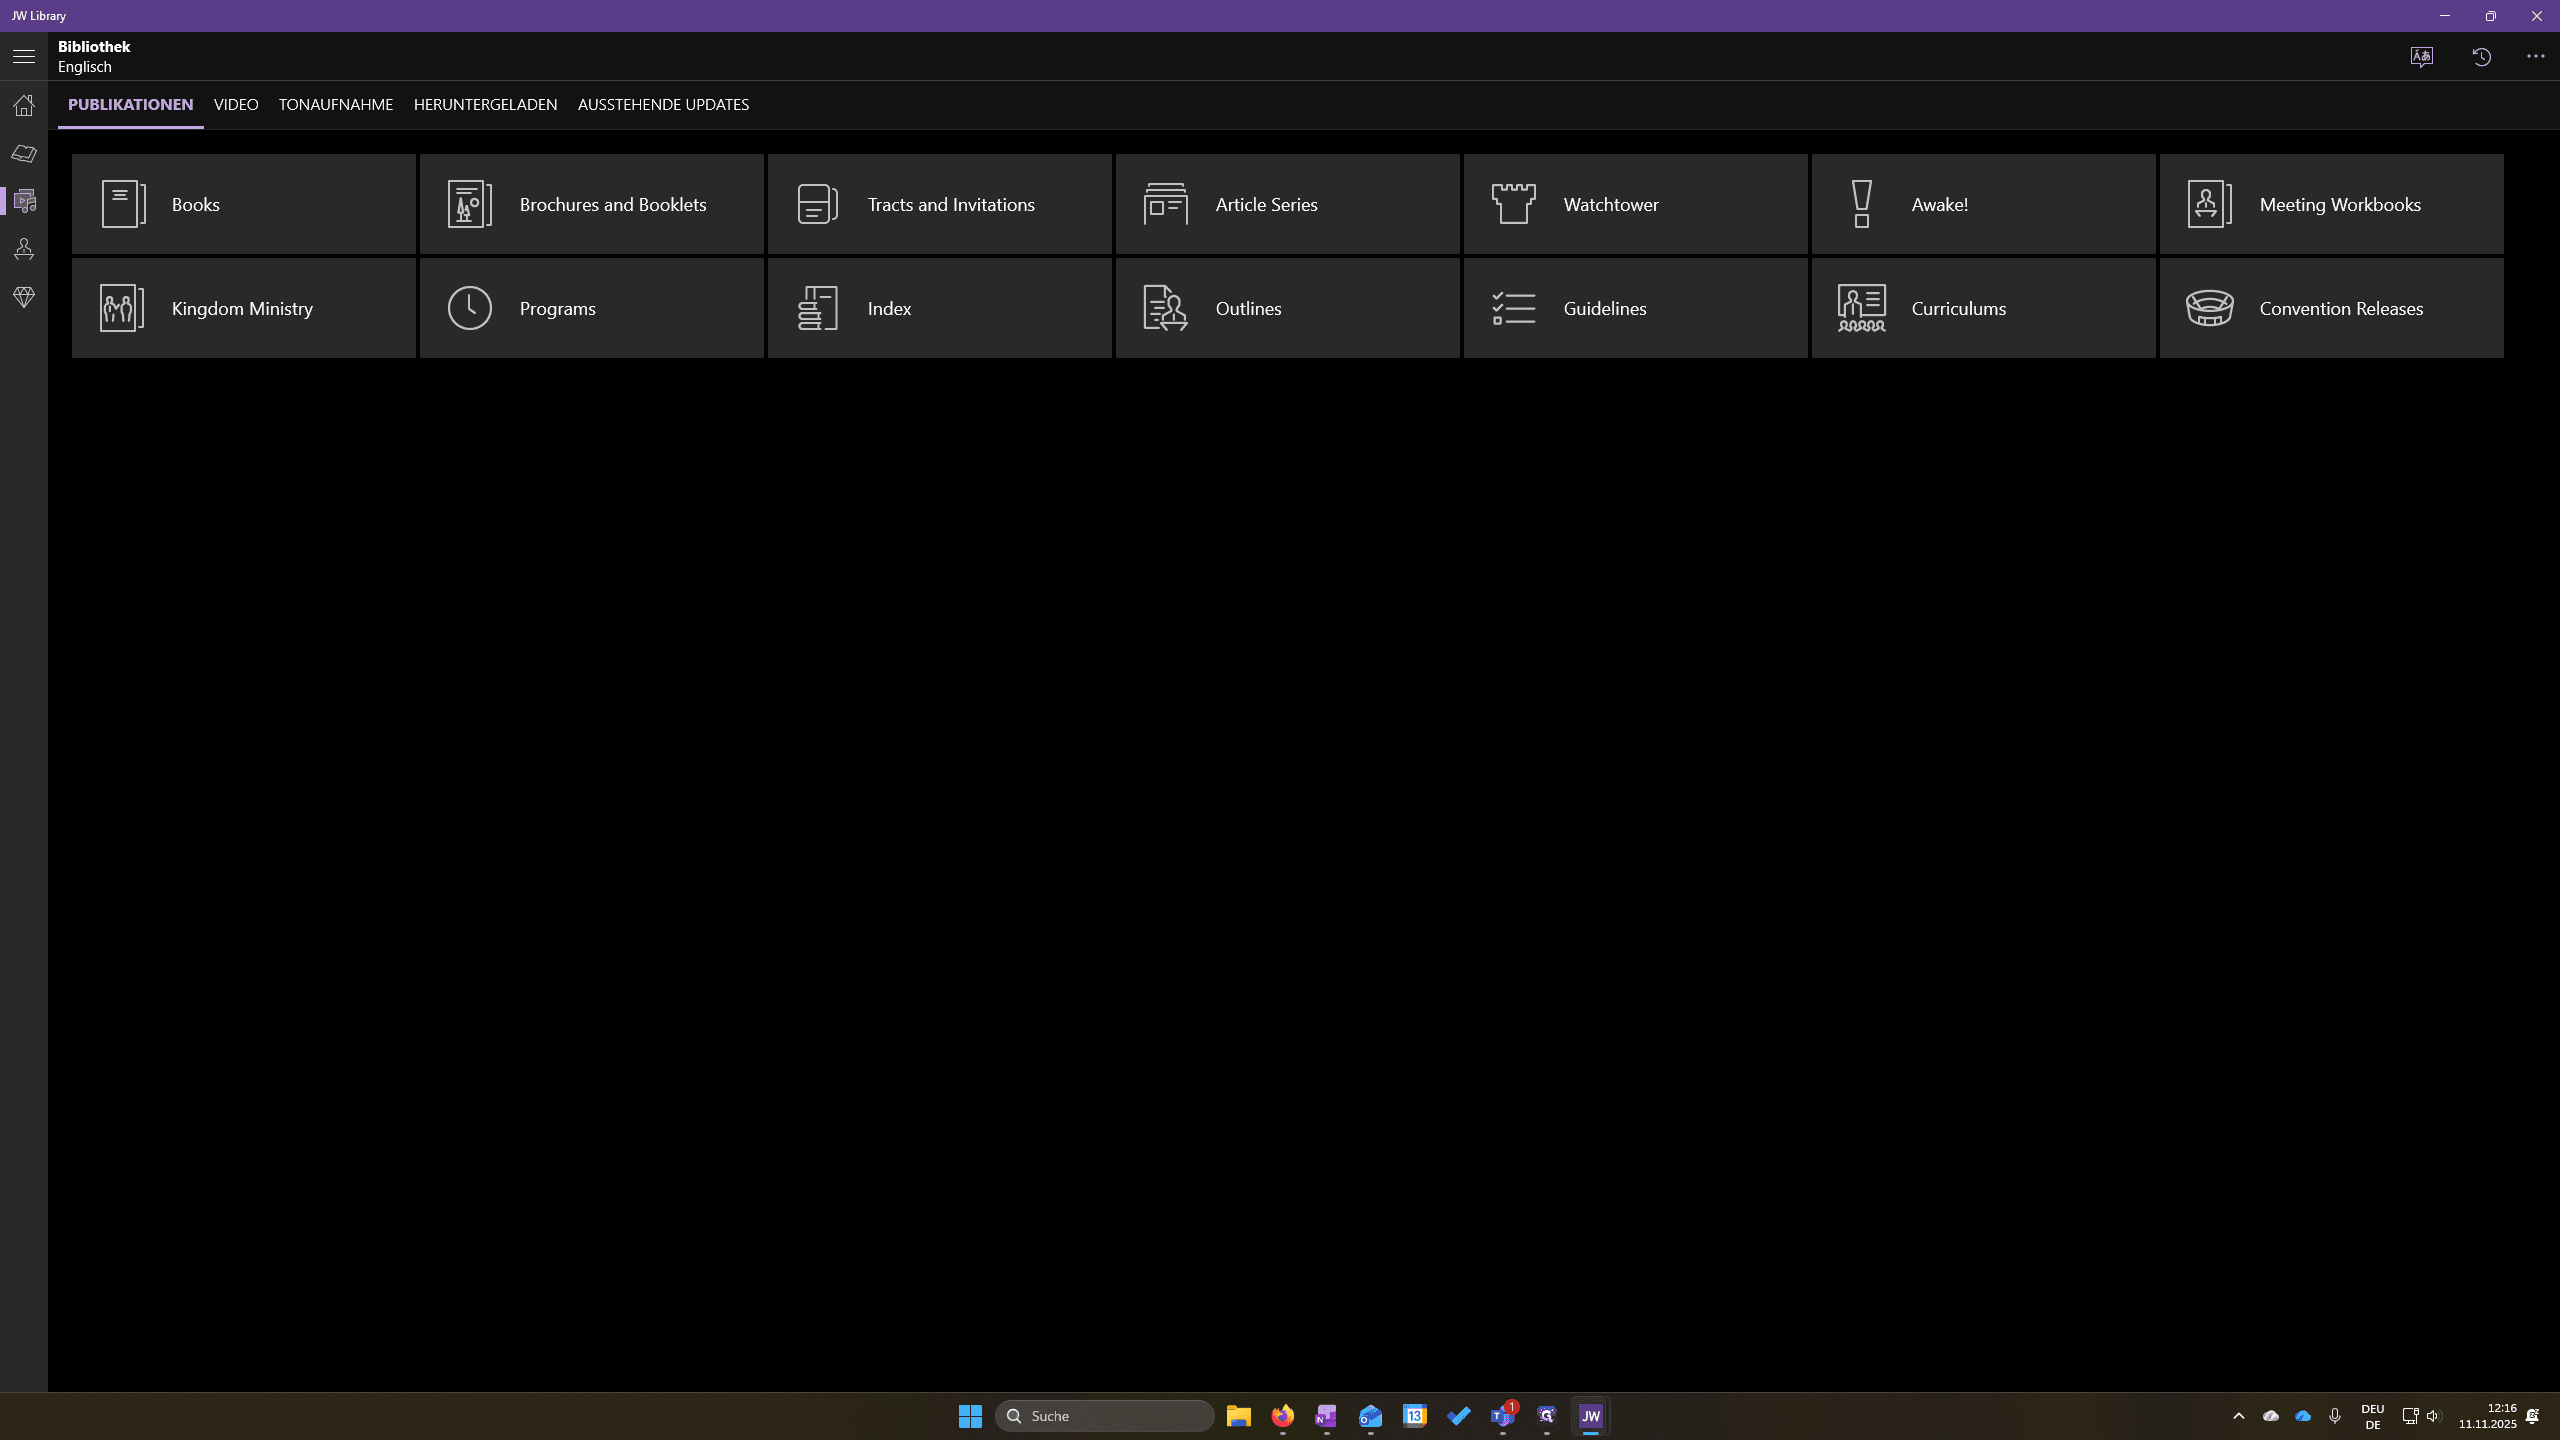This screenshot has height=1440, width=2560.
Task: Open the Programs clock tile
Action: pos(592,308)
